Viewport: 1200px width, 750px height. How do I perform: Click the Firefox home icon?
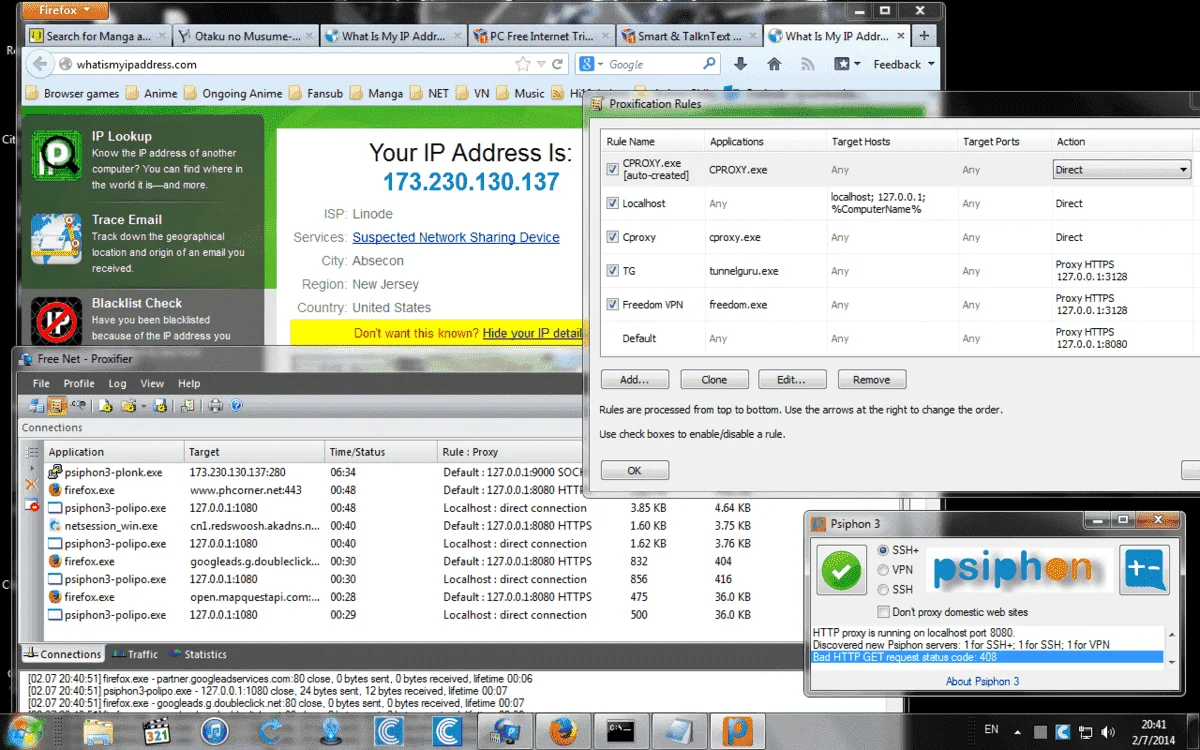[773, 64]
